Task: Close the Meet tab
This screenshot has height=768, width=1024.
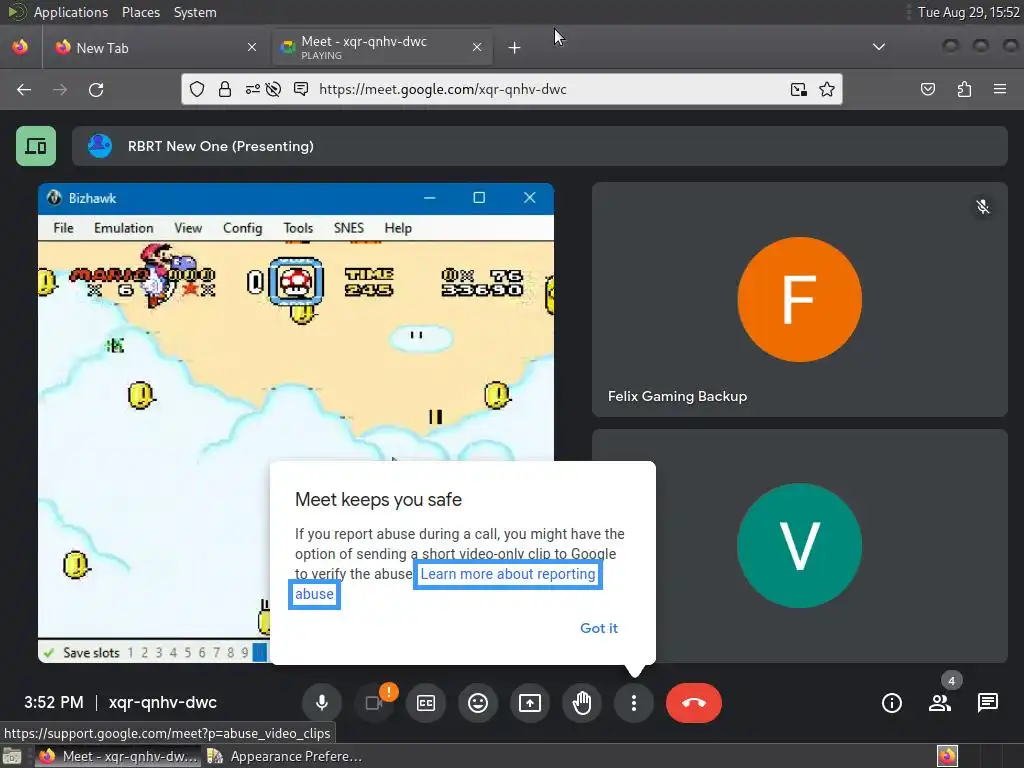Action: [x=477, y=47]
